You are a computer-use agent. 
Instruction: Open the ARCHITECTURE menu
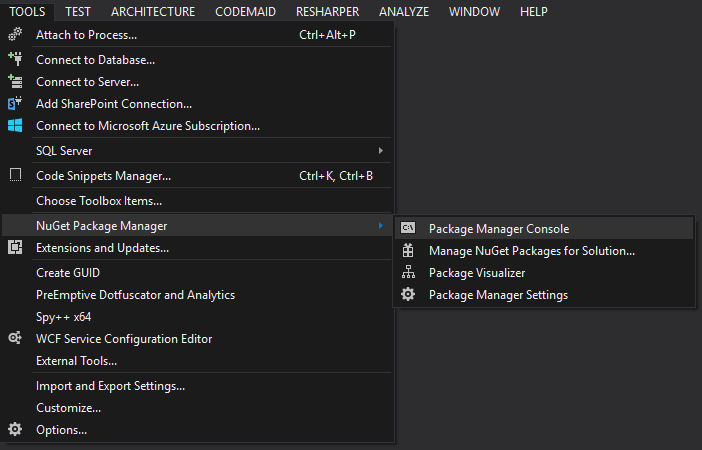pos(153,11)
